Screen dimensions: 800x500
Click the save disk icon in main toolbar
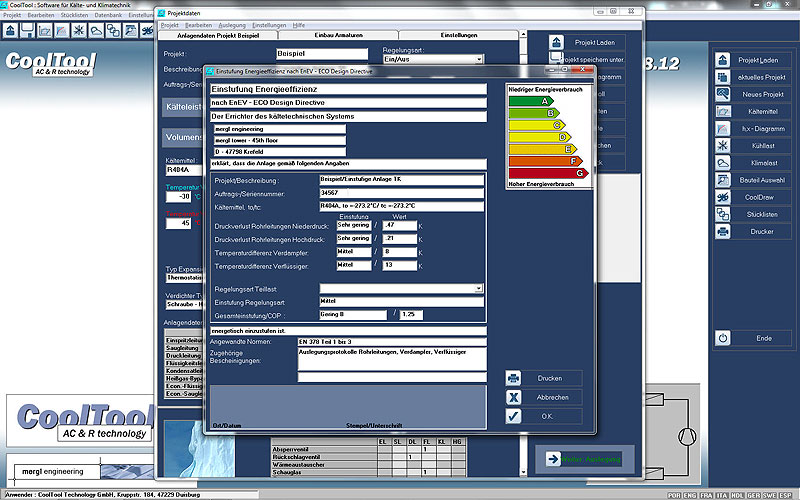(28, 31)
